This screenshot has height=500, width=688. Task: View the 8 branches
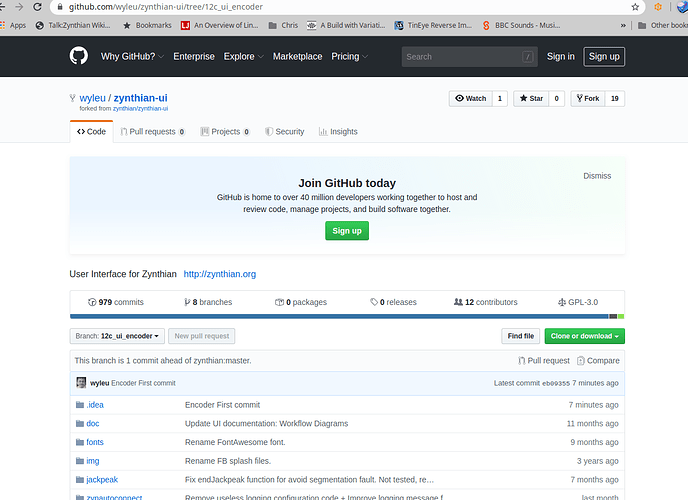click(208, 302)
